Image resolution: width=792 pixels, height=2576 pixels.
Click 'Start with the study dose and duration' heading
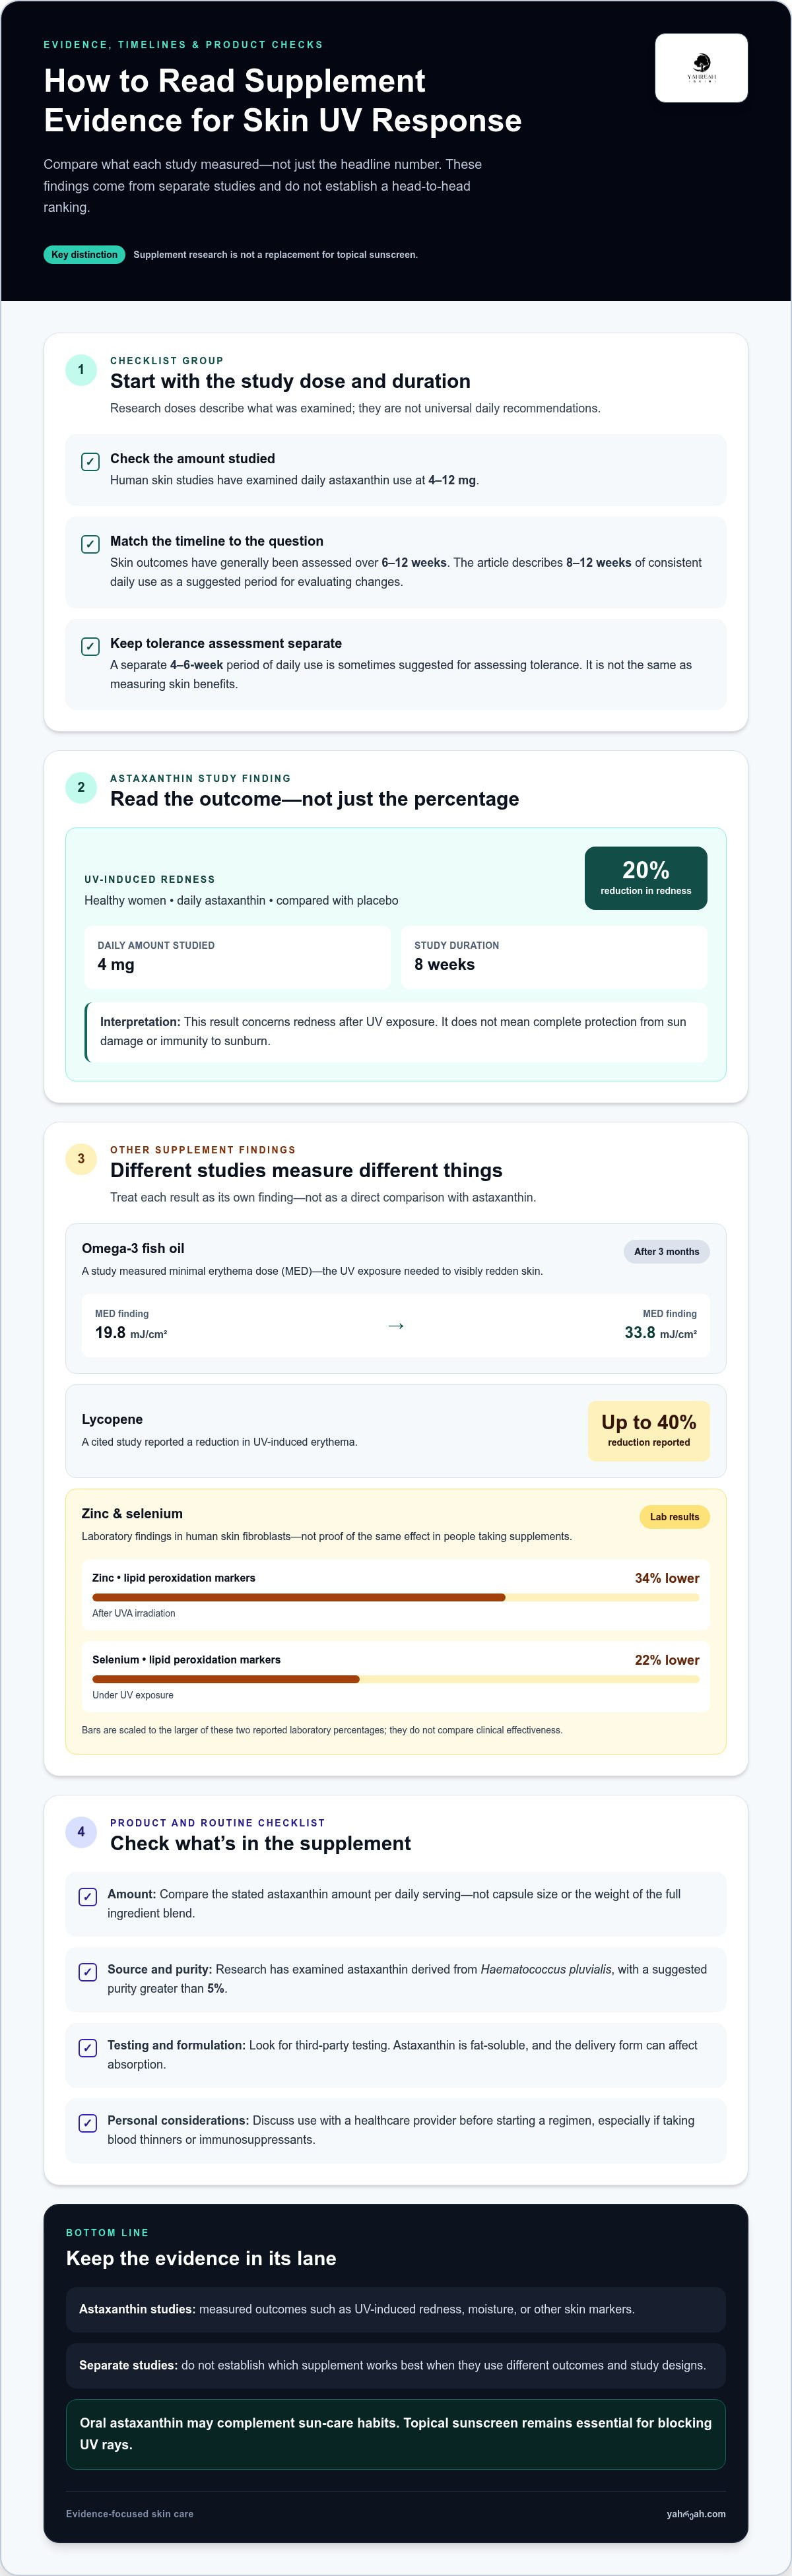[290, 381]
